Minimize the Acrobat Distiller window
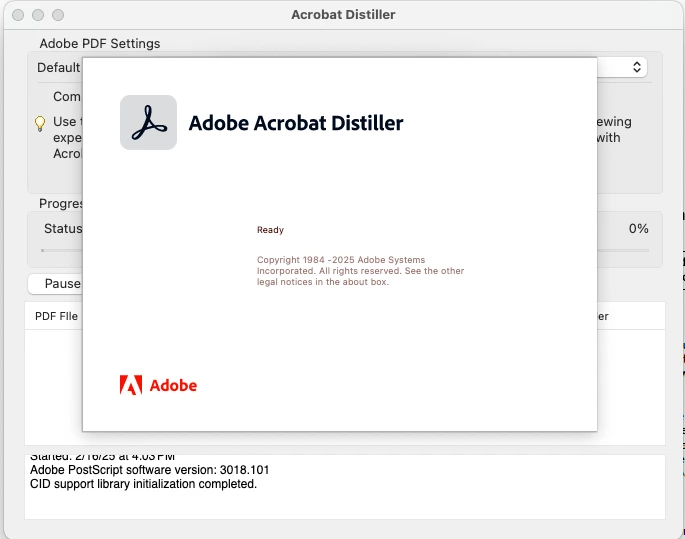Viewport: 685px width, 539px height. click(x=38, y=15)
